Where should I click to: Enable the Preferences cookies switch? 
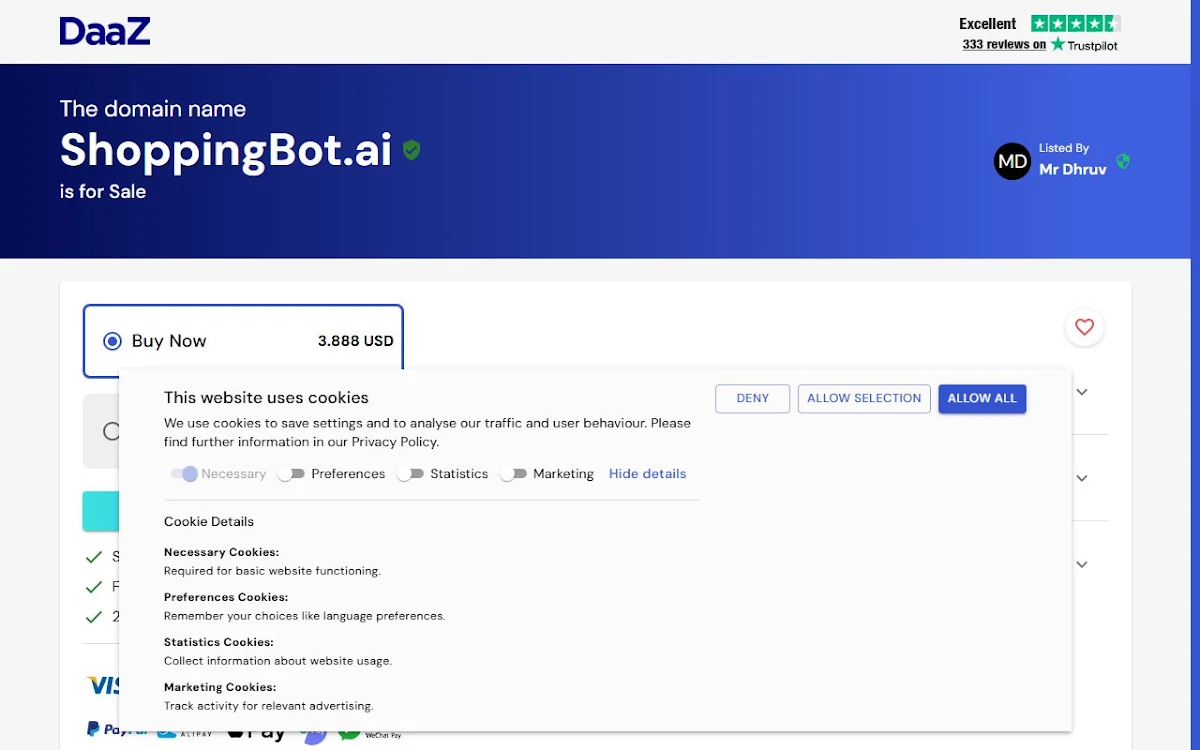pos(291,474)
